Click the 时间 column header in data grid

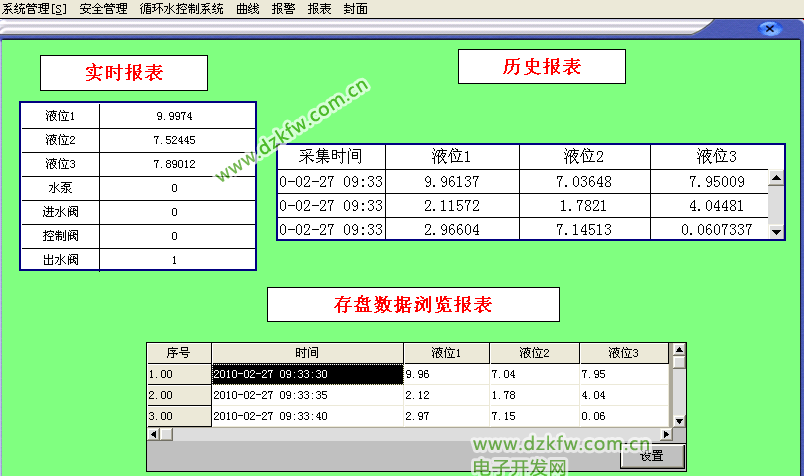(x=307, y=353)
